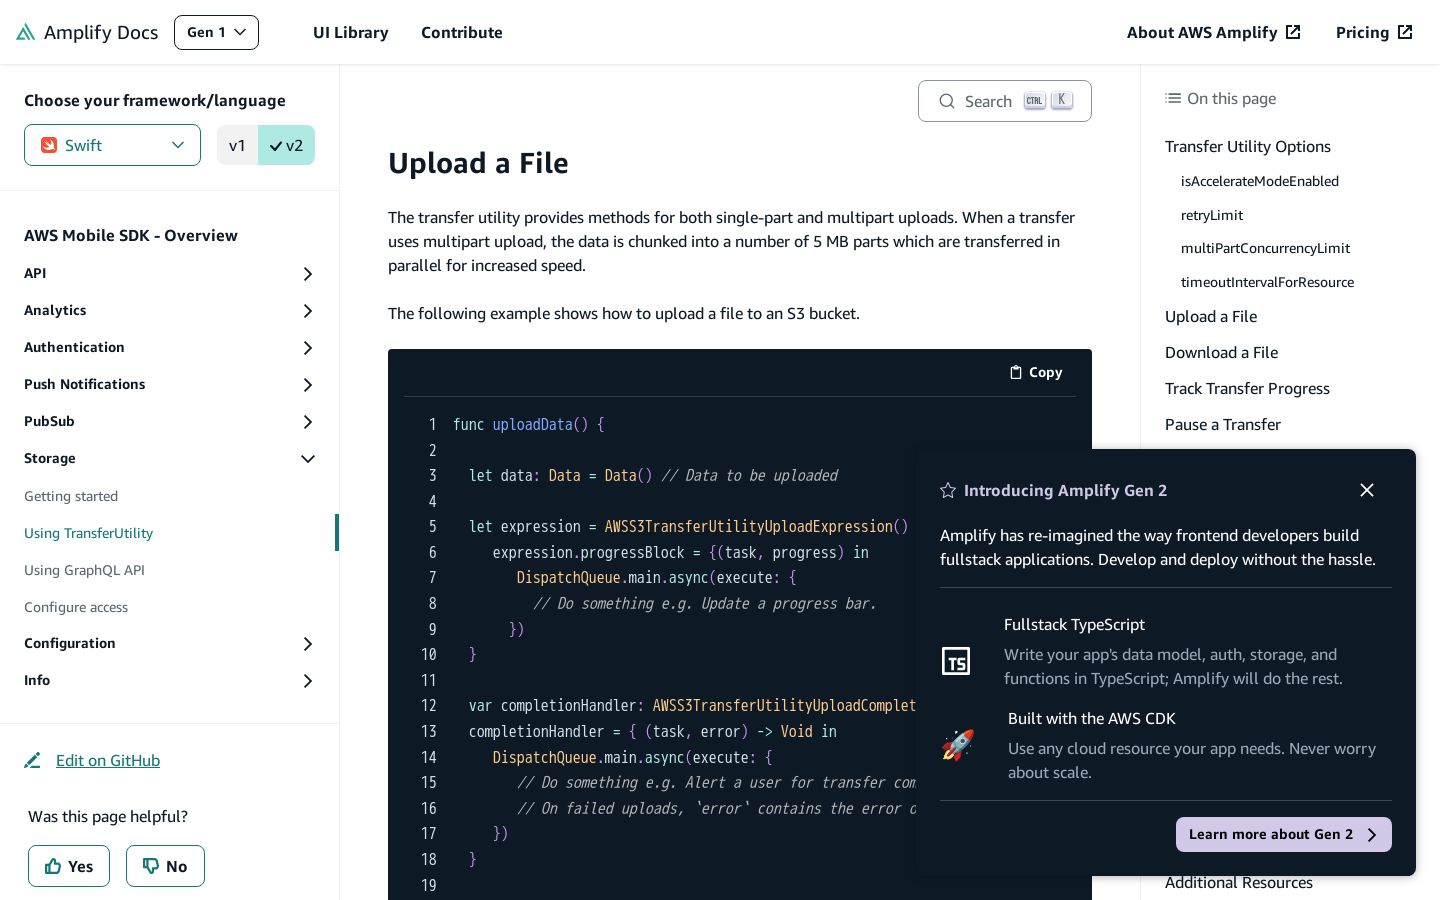Click the Fullstack TypeScript heading
This screenshot has height=900, width=1440.
pyautogui.click(x=1074, y=624)
